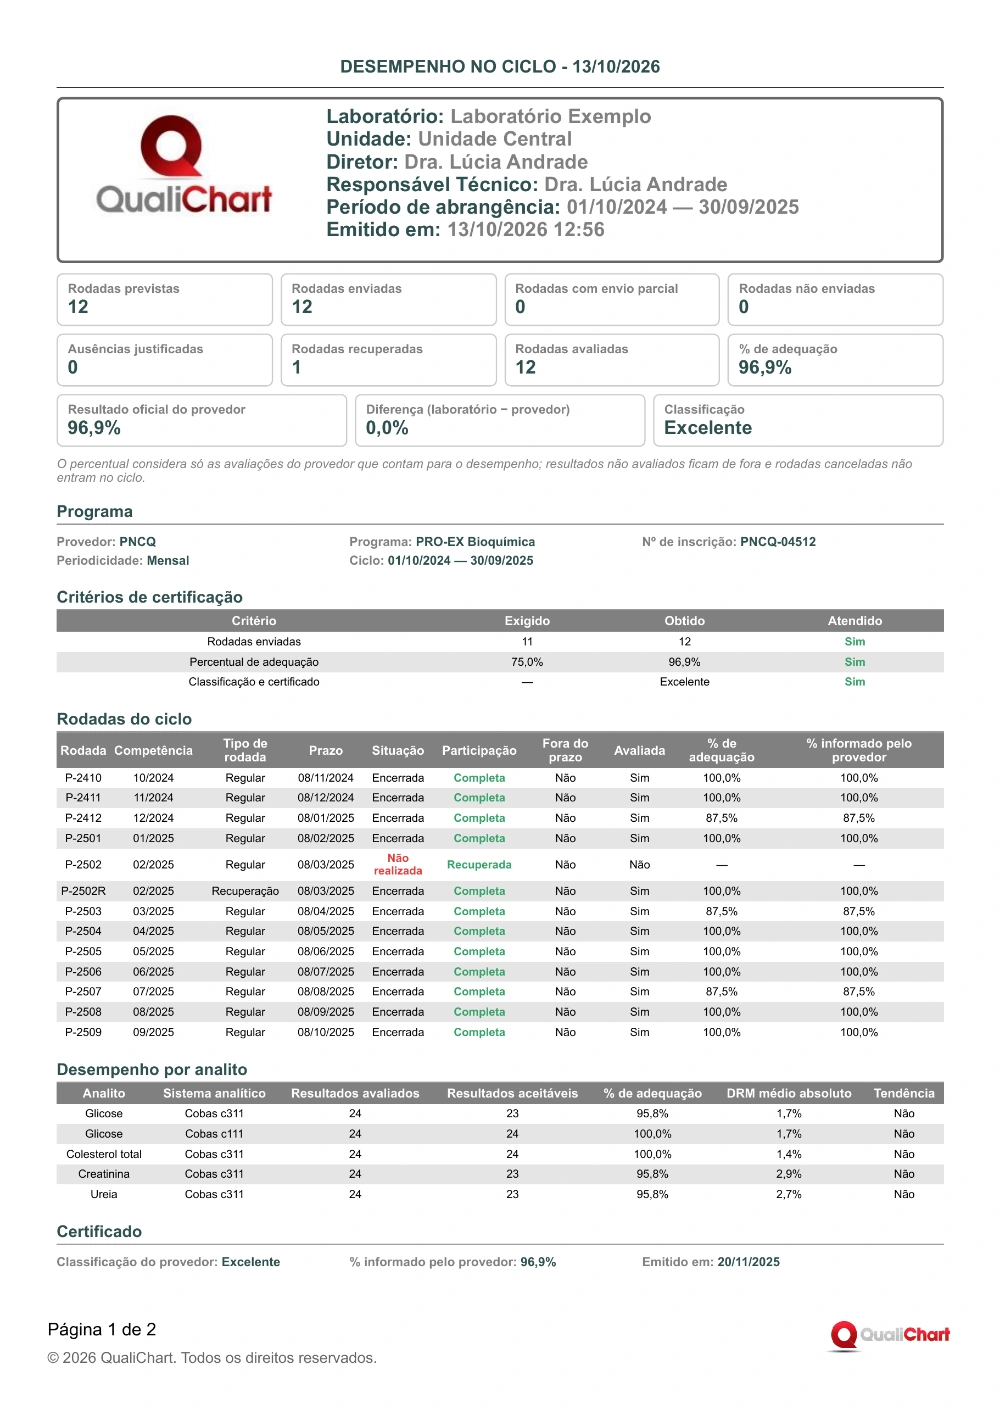Select the "Rodadas avaliadas" card
Viewport: 1000px width, 1415px height.
[612, 360]
